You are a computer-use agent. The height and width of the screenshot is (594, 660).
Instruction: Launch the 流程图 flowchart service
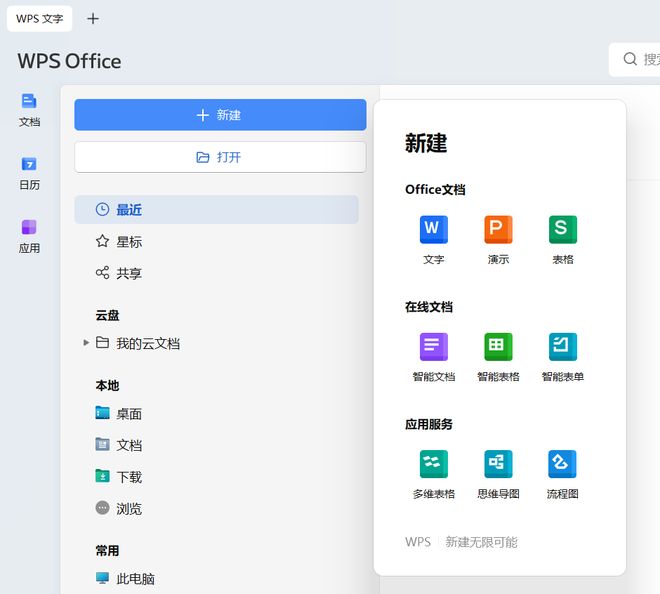point(563,474)
